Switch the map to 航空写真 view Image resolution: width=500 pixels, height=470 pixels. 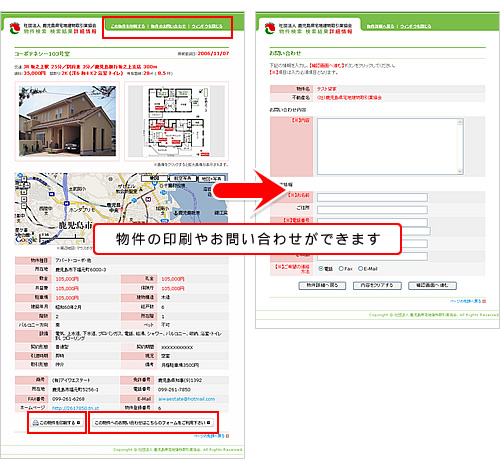pos(183,179)
